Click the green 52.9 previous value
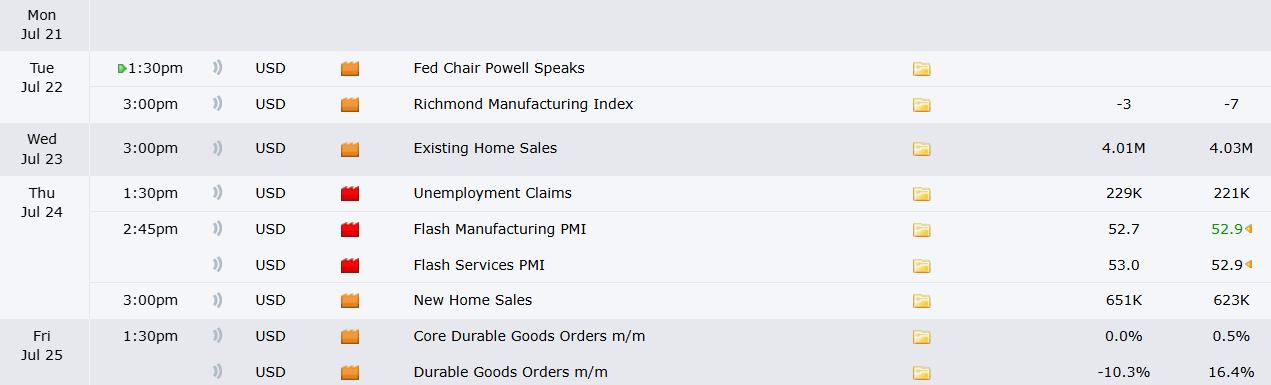Image resolution: width=1271 pixels, height=385 pixels. click(1226, 229)
